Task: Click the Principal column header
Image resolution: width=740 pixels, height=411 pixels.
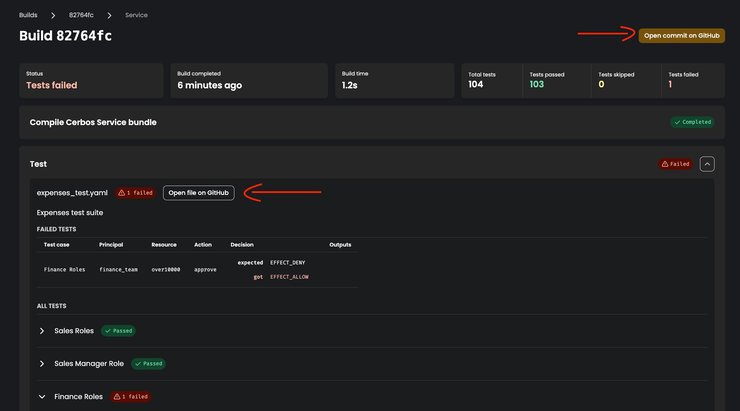Action: [111, 244]
